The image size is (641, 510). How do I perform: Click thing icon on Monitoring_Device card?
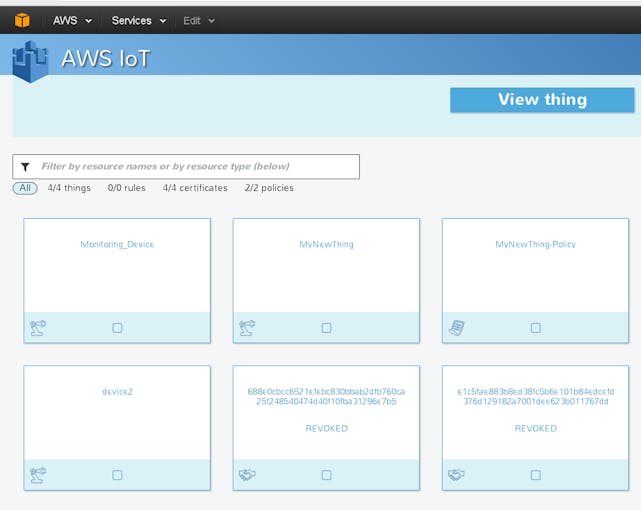[38, 327]
